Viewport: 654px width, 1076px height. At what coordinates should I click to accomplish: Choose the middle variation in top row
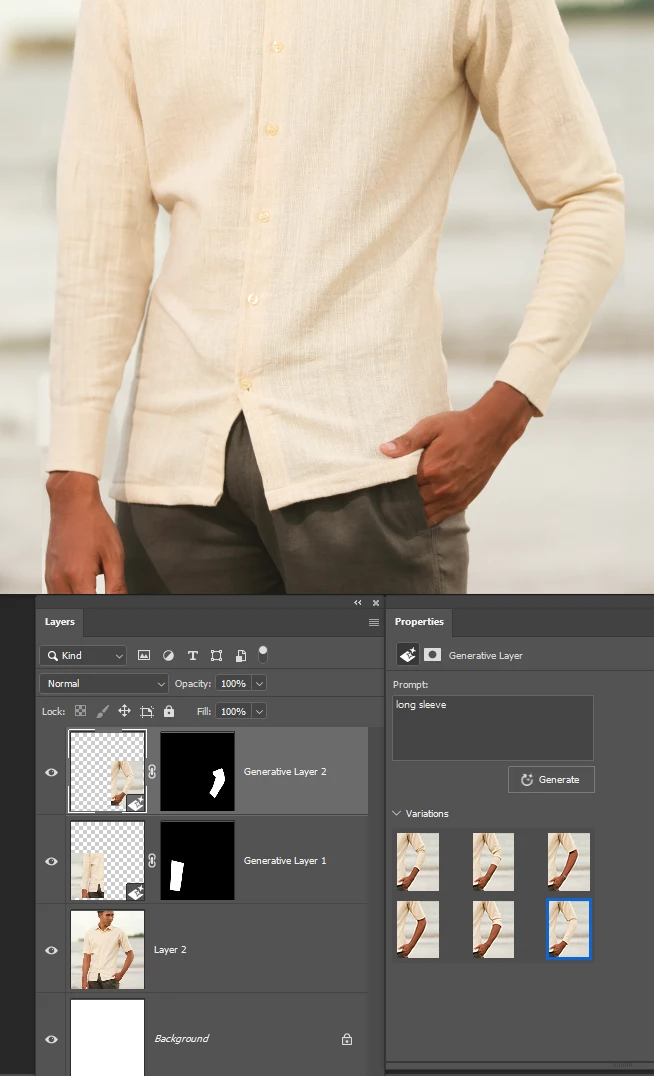click(x=493, y=862)
